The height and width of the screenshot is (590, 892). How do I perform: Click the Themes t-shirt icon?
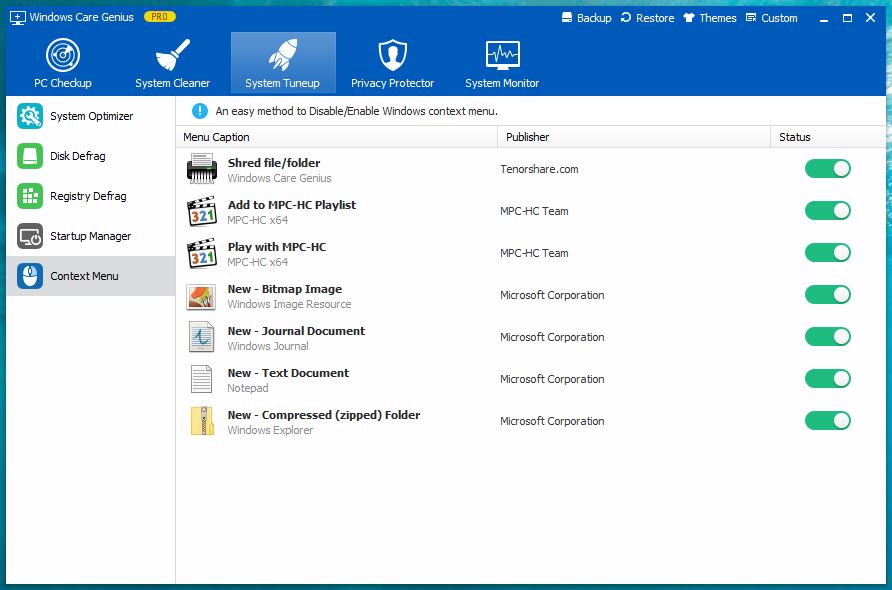[689, 17]
